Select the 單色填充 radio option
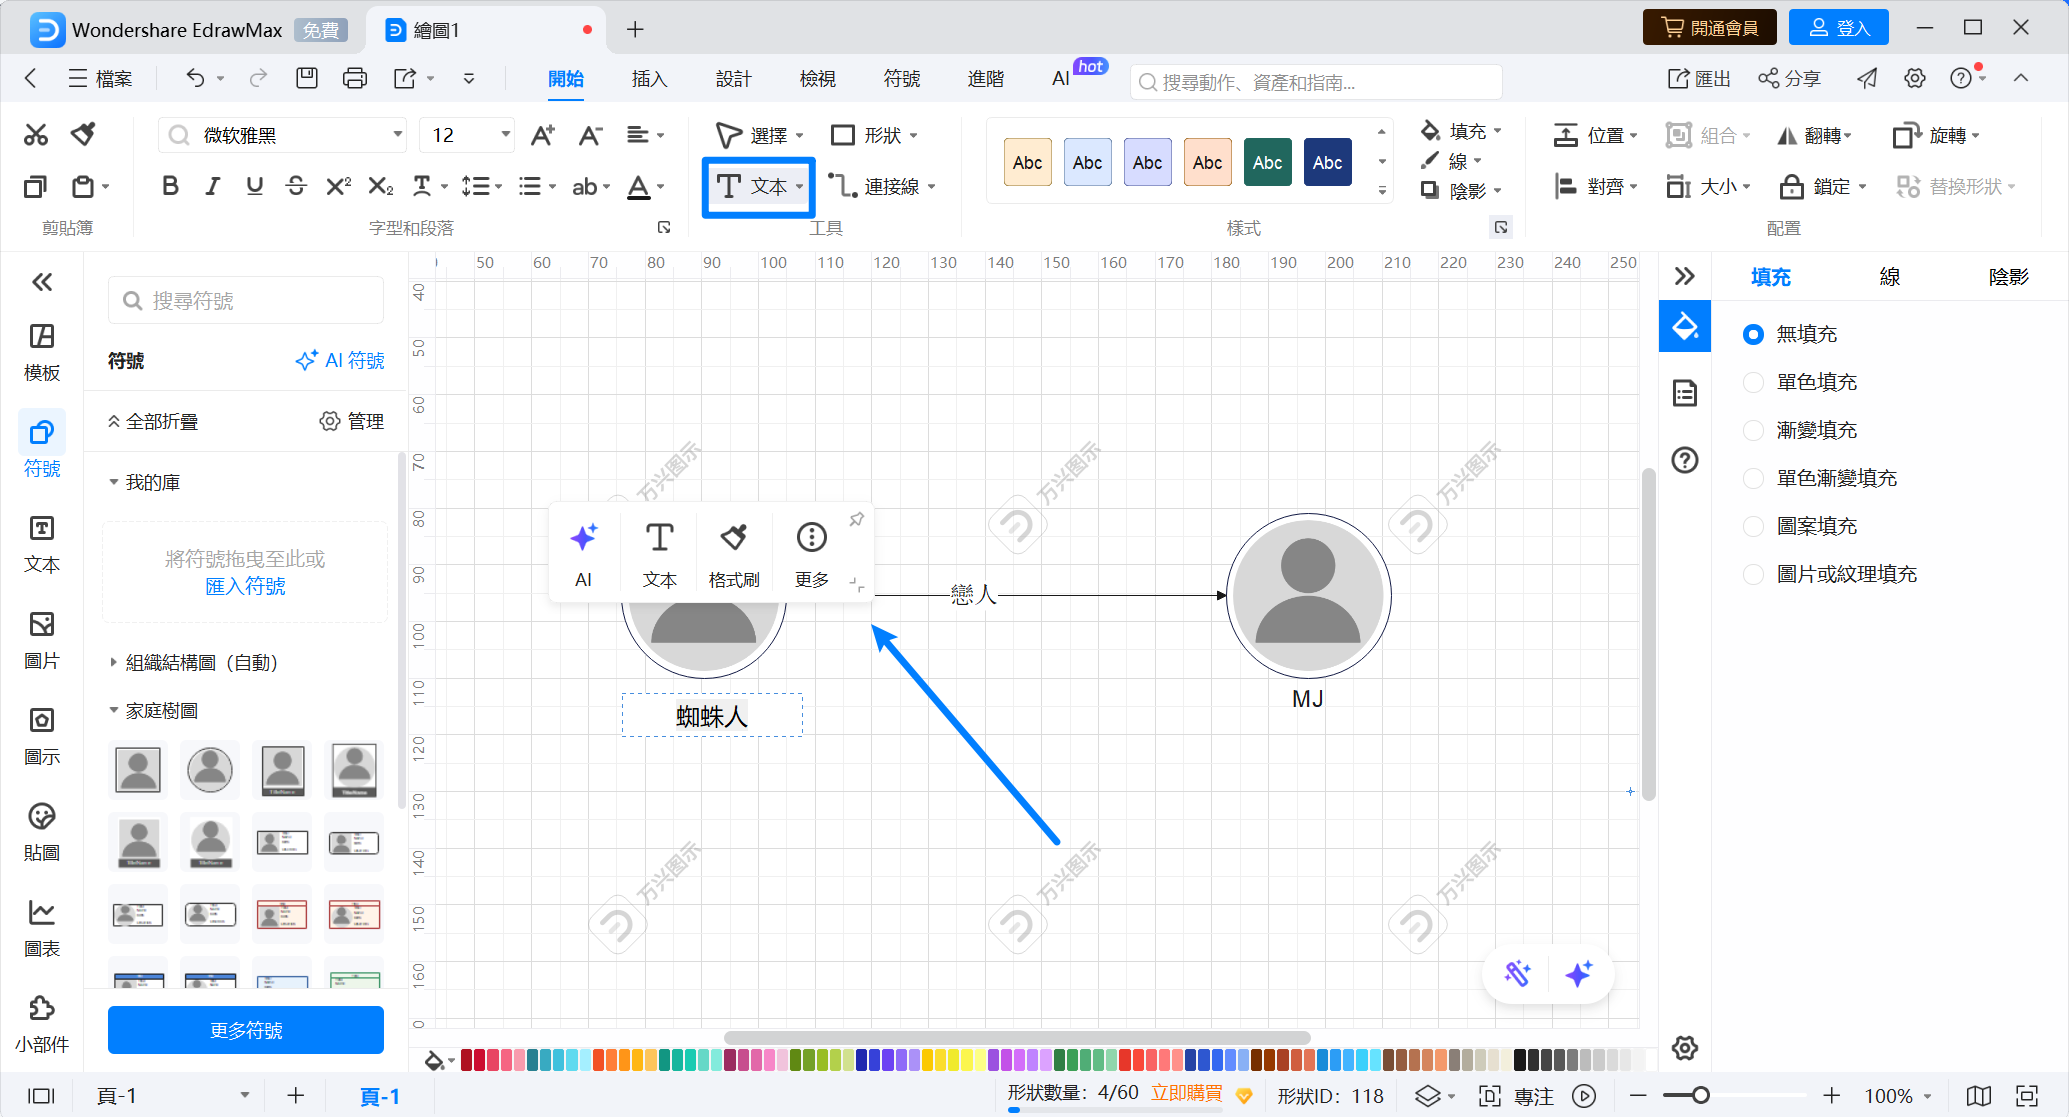The image size is (2069, 1117). click(1753, 382)
